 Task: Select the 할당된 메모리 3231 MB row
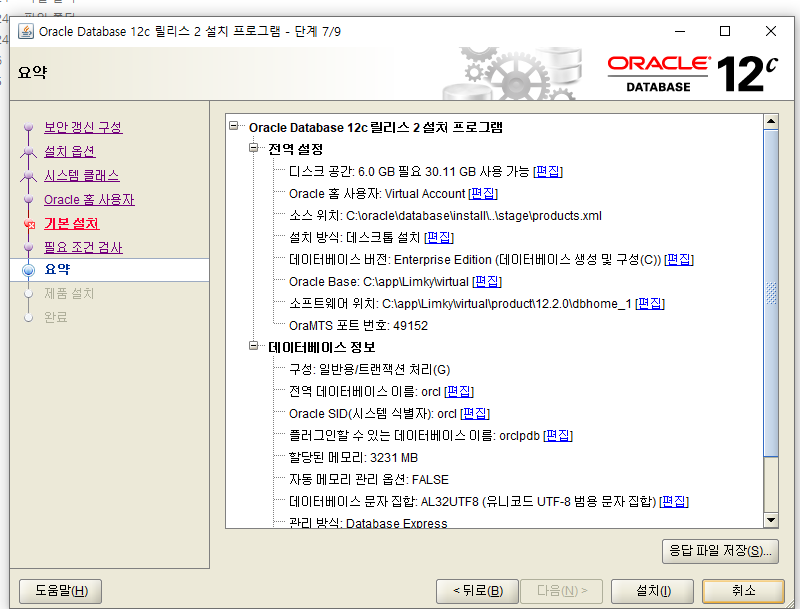tap(353, 458)
